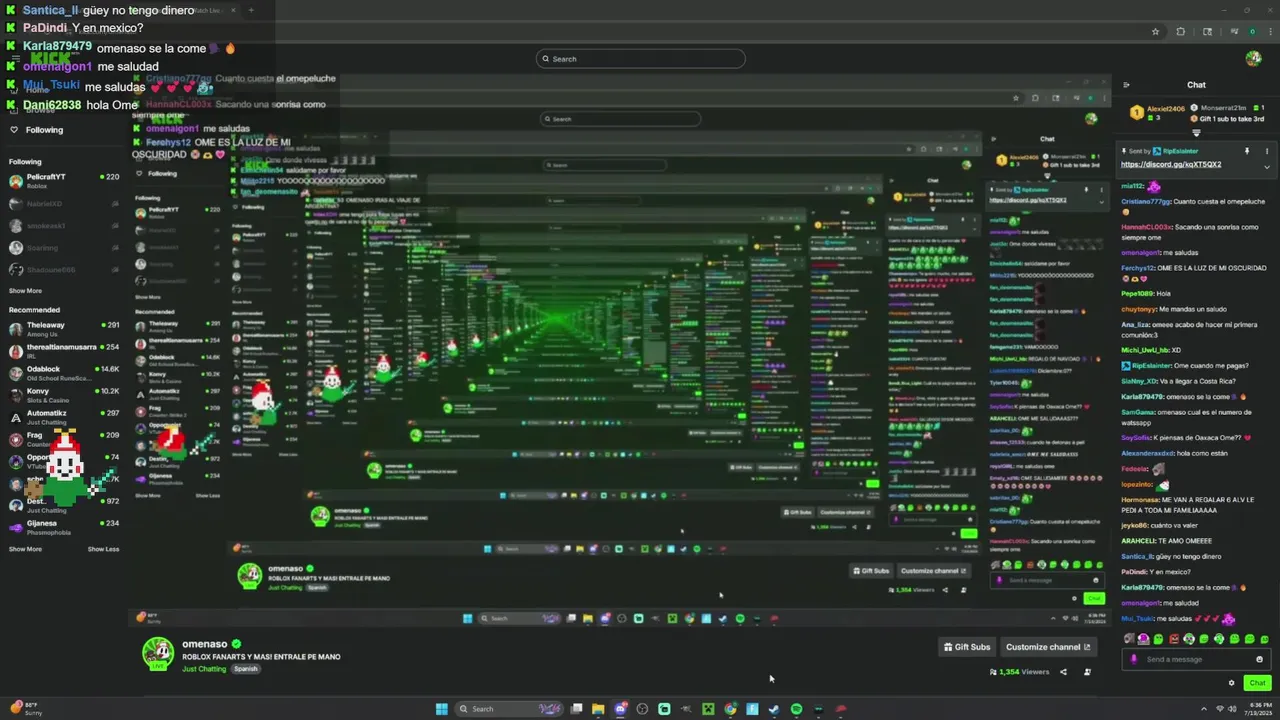This screenshot has height=720, width=1280.
Task: Focus the Send a message field
Action: click(x=1196, y=659)
